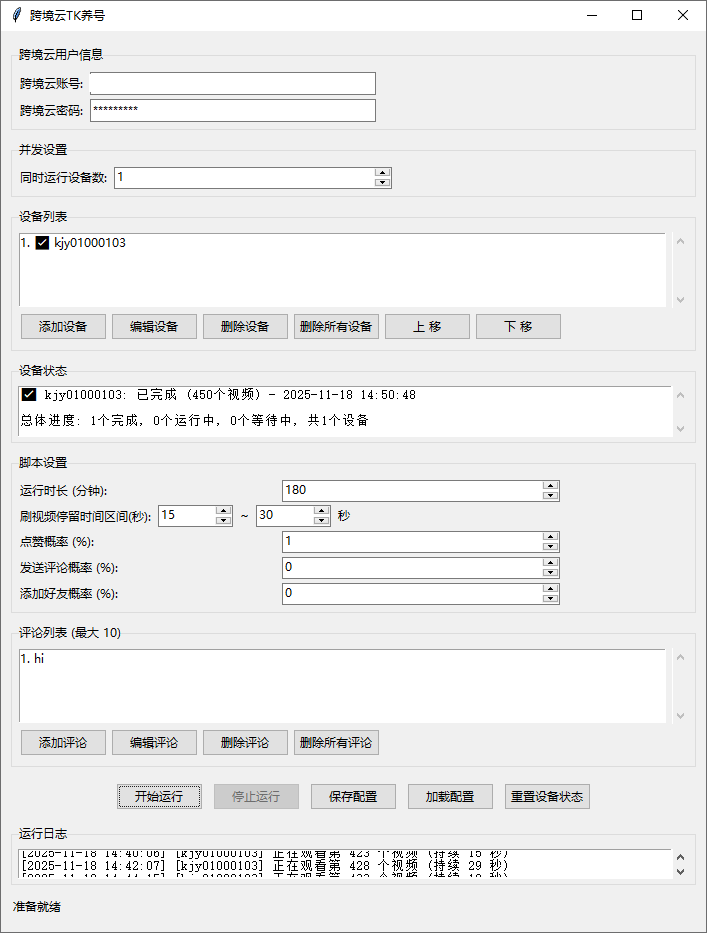Start the script with 开始运行
707x933 pixels.
click(159, 797)
